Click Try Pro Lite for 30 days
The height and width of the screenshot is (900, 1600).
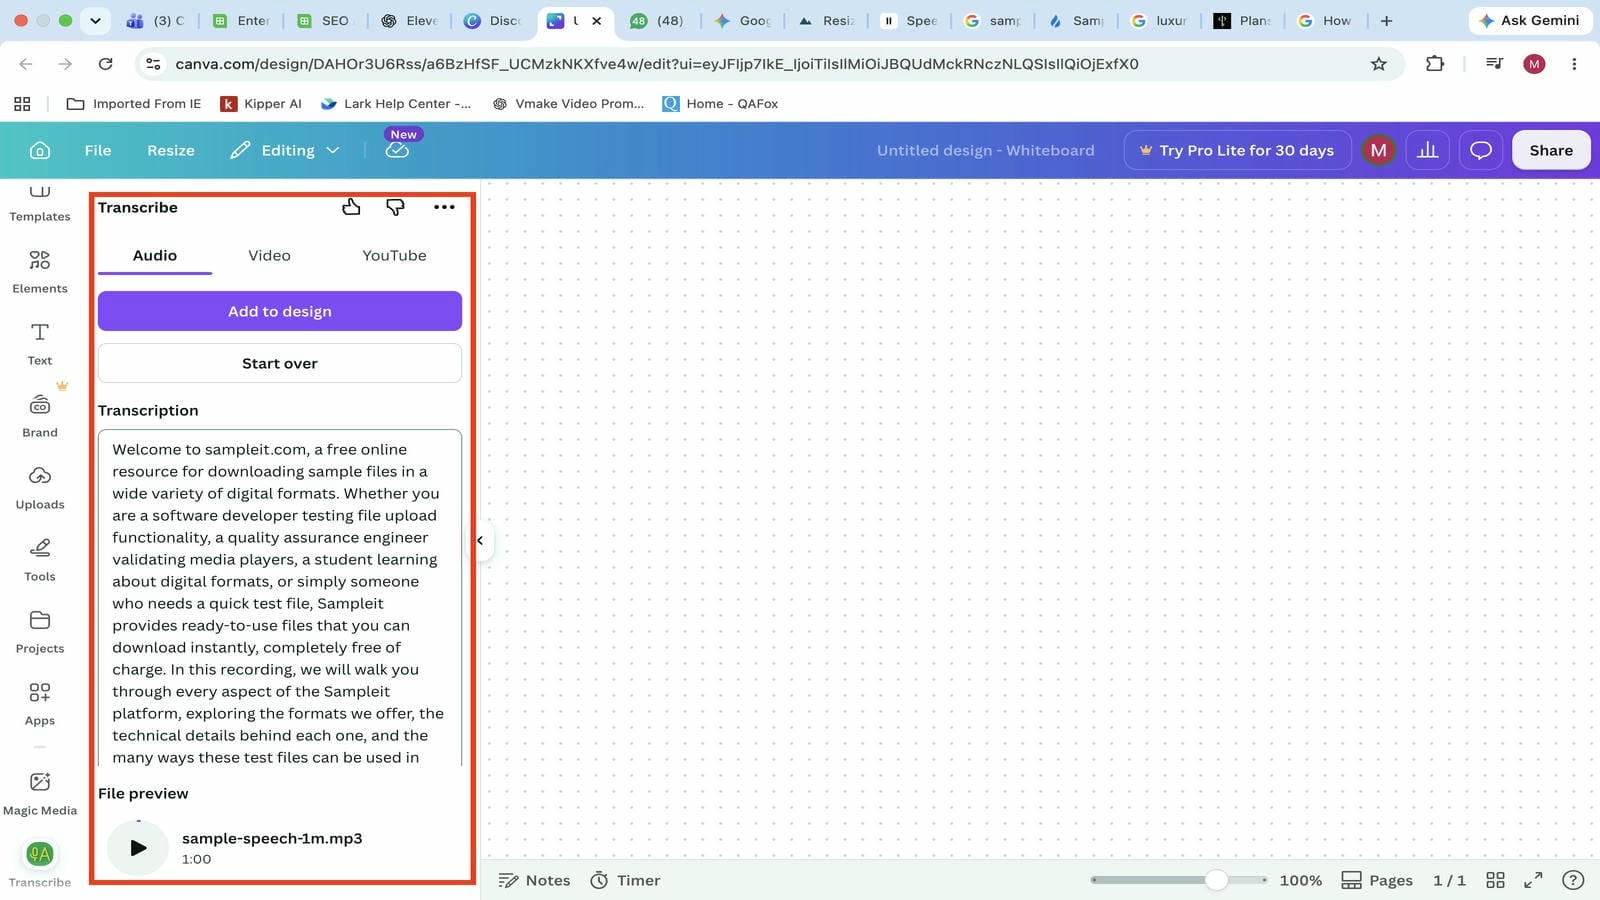(x=1237, y=150)
